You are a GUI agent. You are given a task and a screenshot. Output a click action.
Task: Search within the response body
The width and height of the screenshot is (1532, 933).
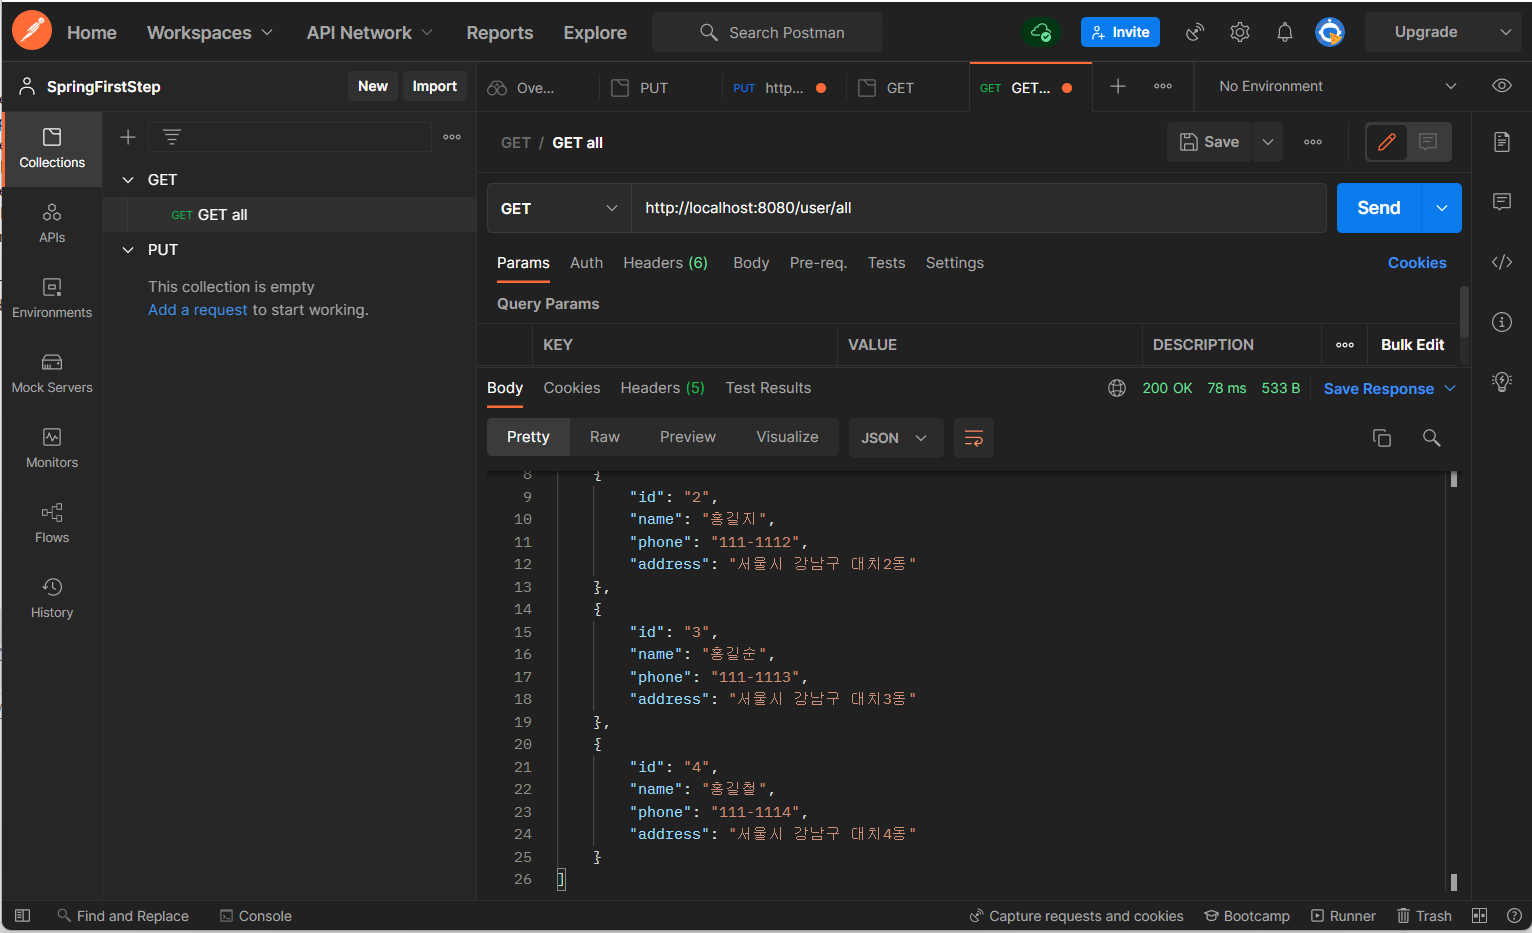coord(1432,438)
